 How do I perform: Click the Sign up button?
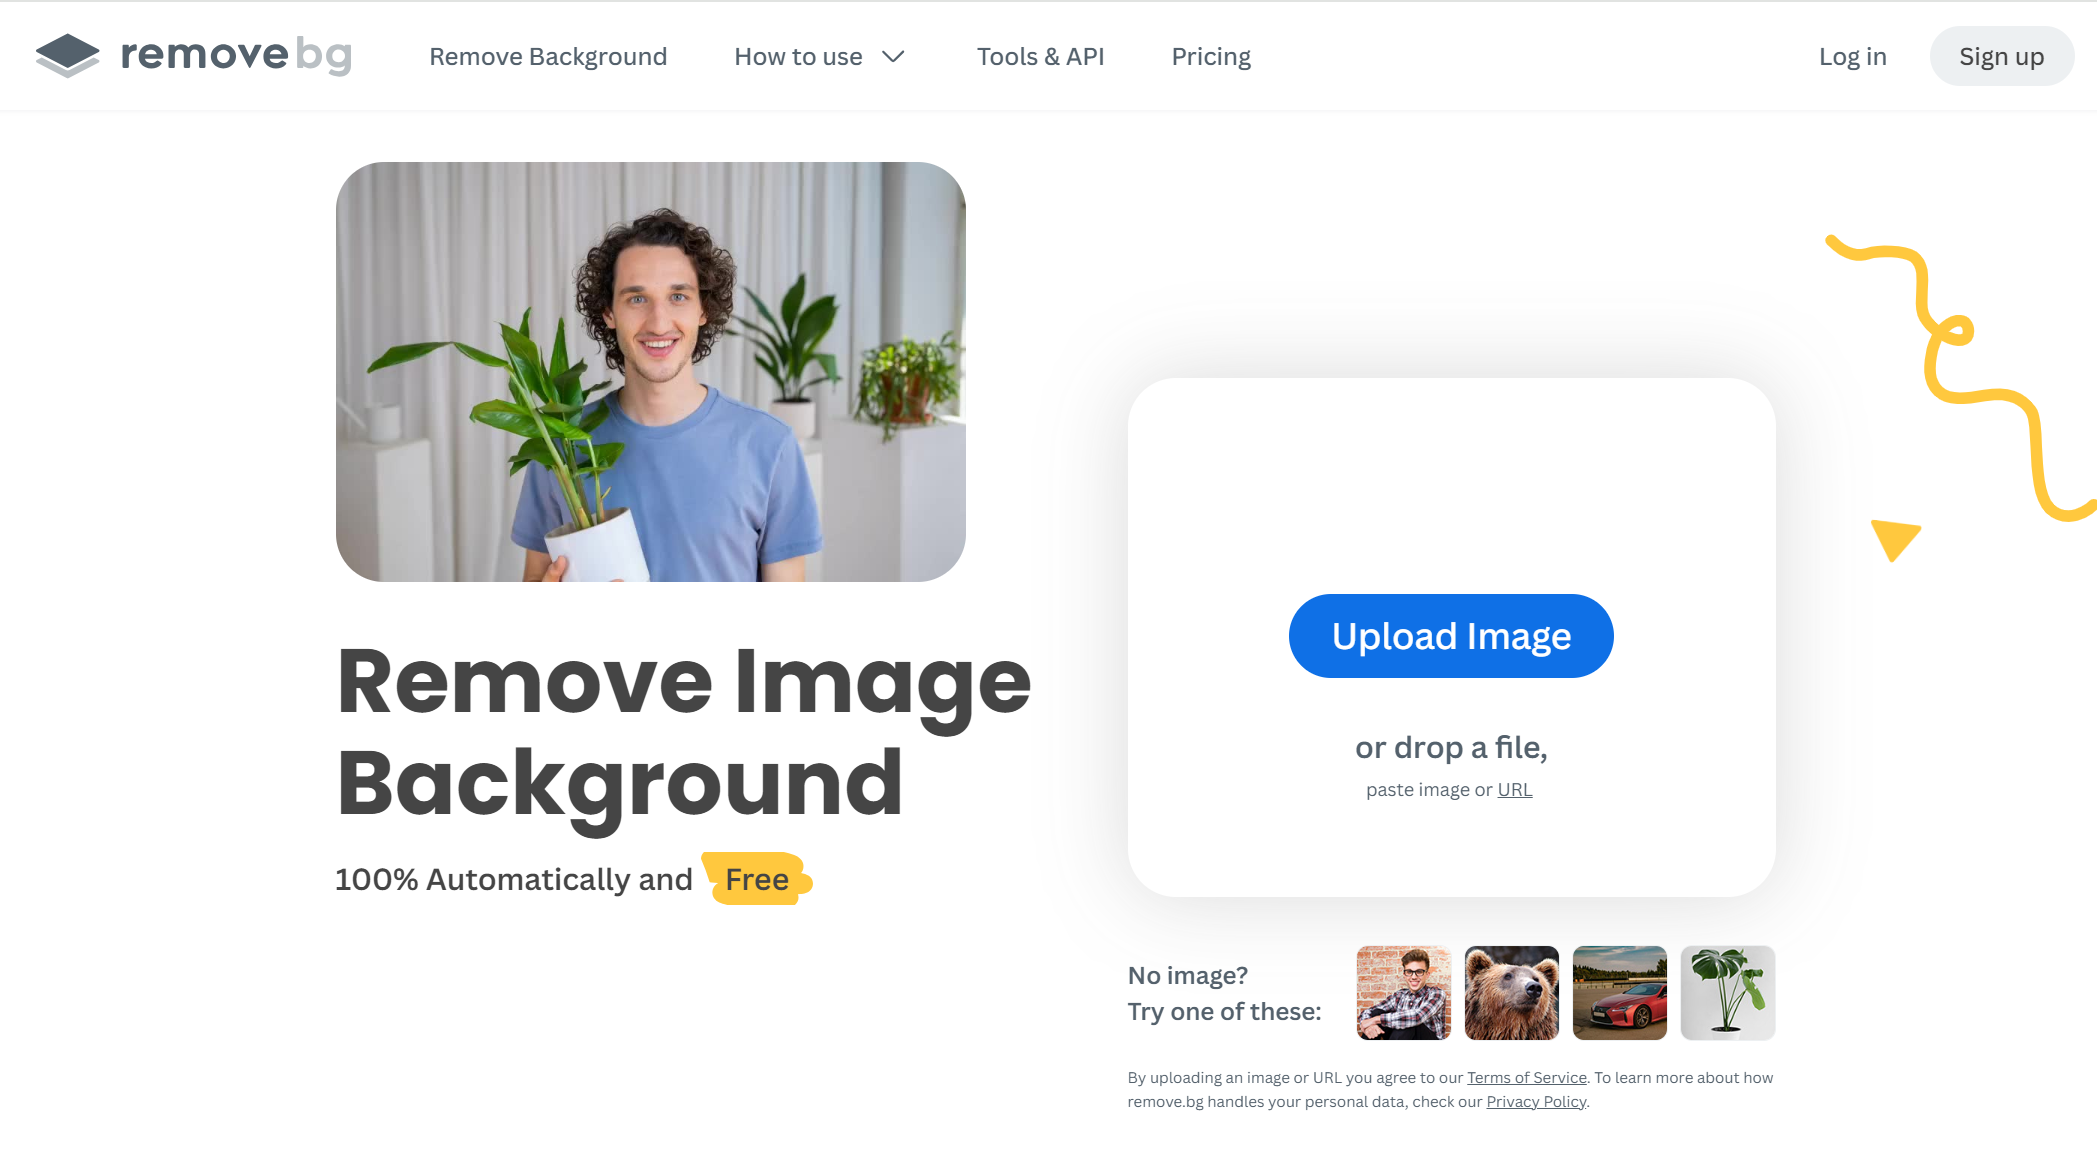point(1999,55)
